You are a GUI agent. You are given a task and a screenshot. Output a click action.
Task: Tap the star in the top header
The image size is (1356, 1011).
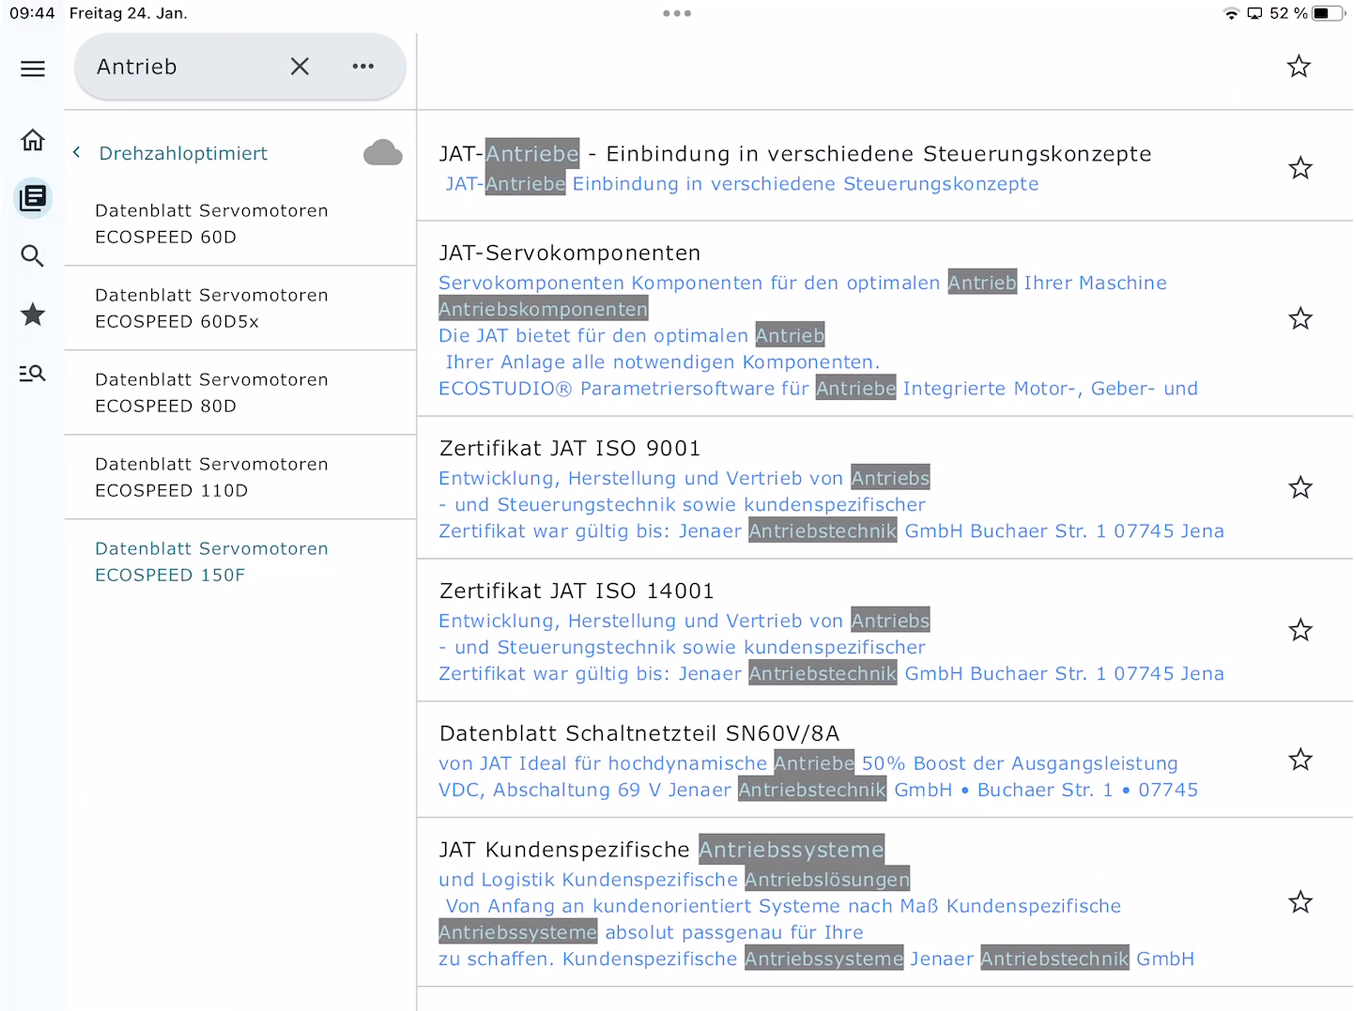[x=1299, y=66]
